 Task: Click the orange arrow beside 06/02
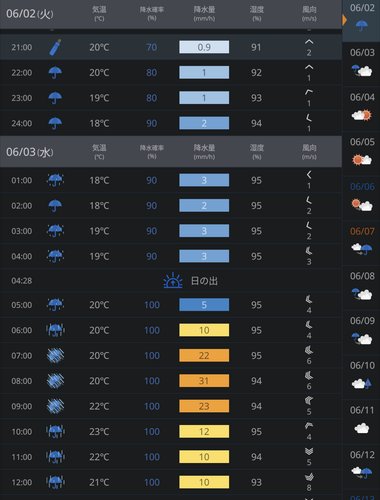point(344,20)
